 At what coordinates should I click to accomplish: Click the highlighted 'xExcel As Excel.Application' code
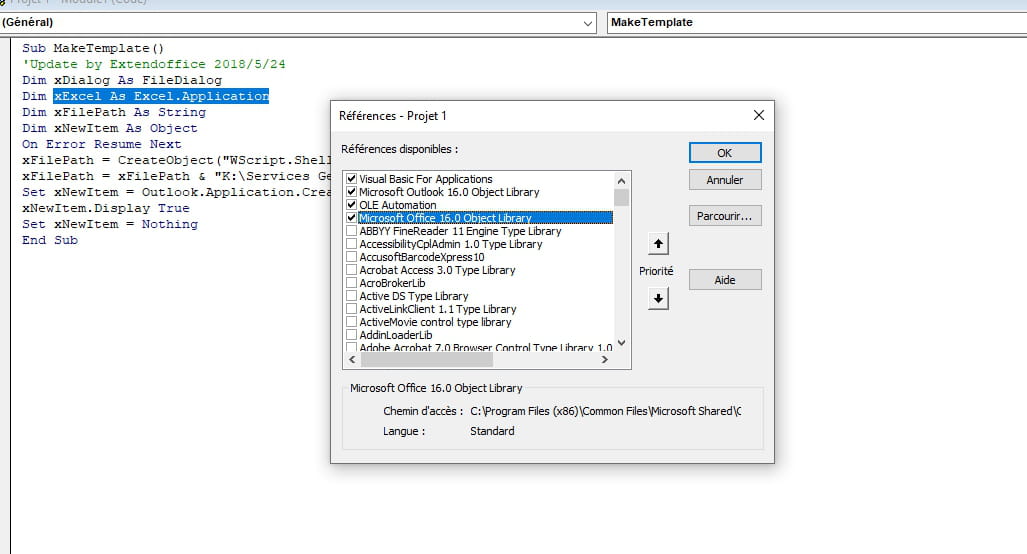pyautogui.click(x=161, y=96)
